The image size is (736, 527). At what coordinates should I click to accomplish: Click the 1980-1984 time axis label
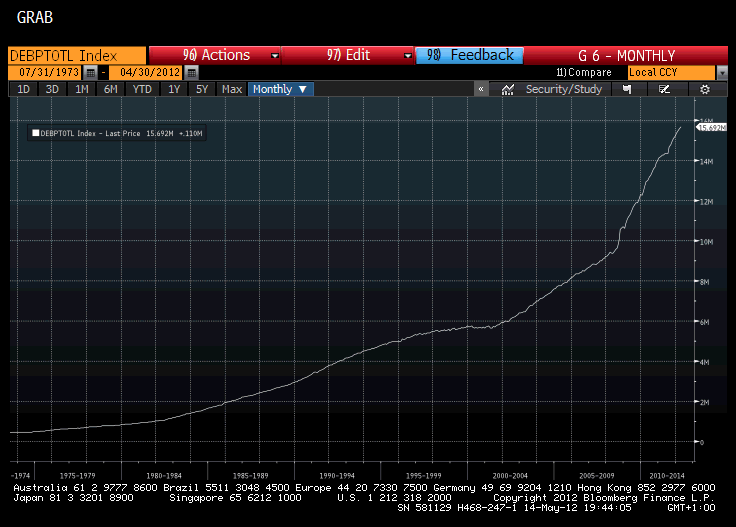(164, 475)
